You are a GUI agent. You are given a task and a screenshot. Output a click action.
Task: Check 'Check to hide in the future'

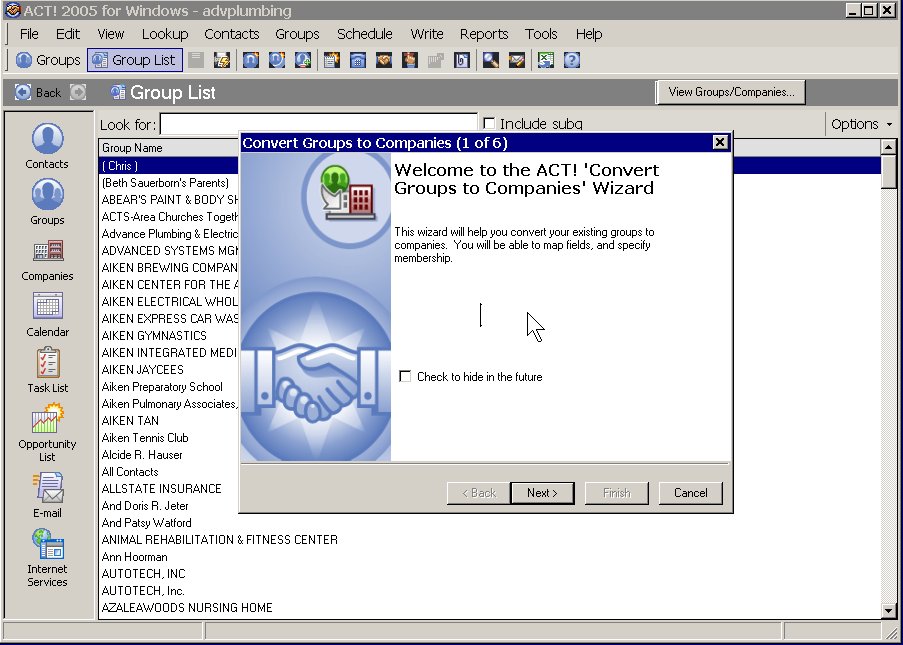pos(405,377)
